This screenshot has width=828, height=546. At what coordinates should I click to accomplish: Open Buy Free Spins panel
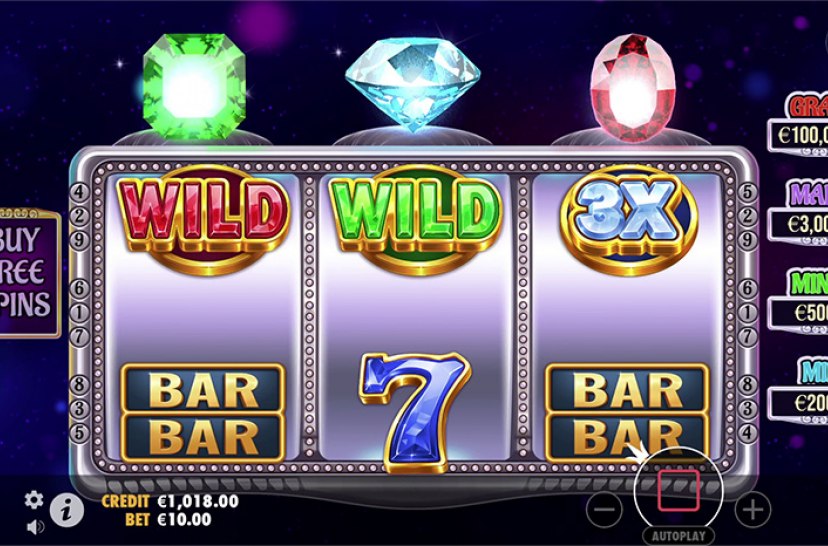point(27,274)
